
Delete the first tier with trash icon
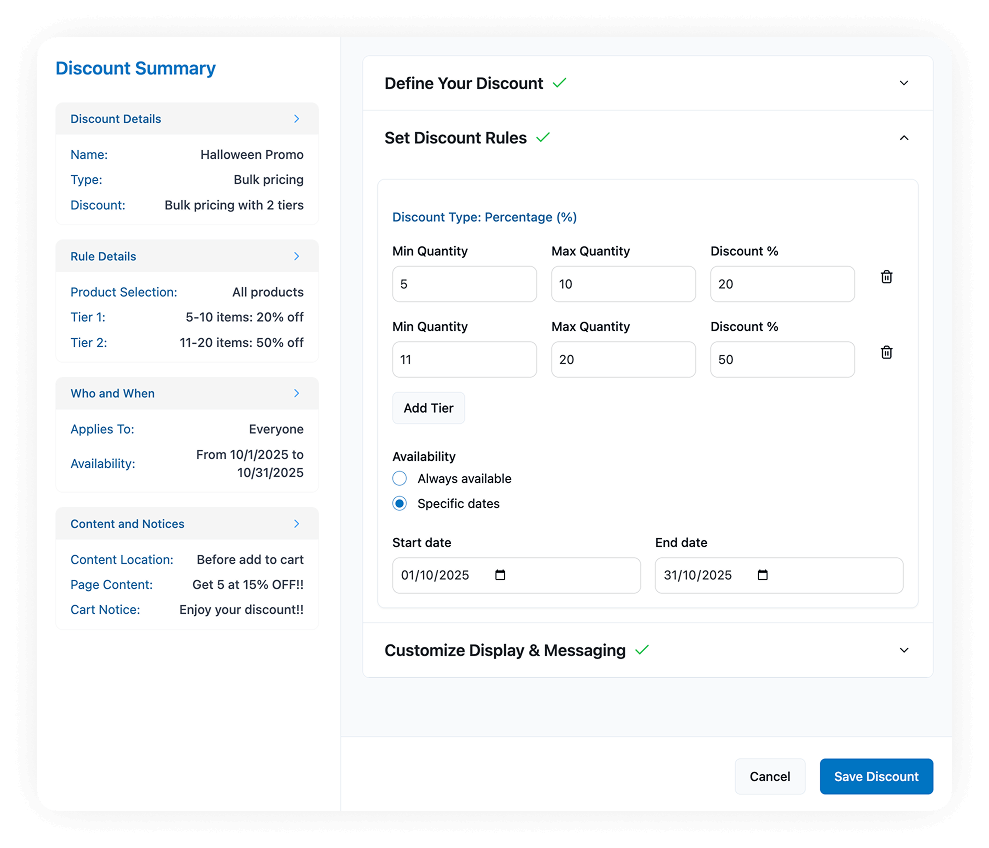[886, 277]
